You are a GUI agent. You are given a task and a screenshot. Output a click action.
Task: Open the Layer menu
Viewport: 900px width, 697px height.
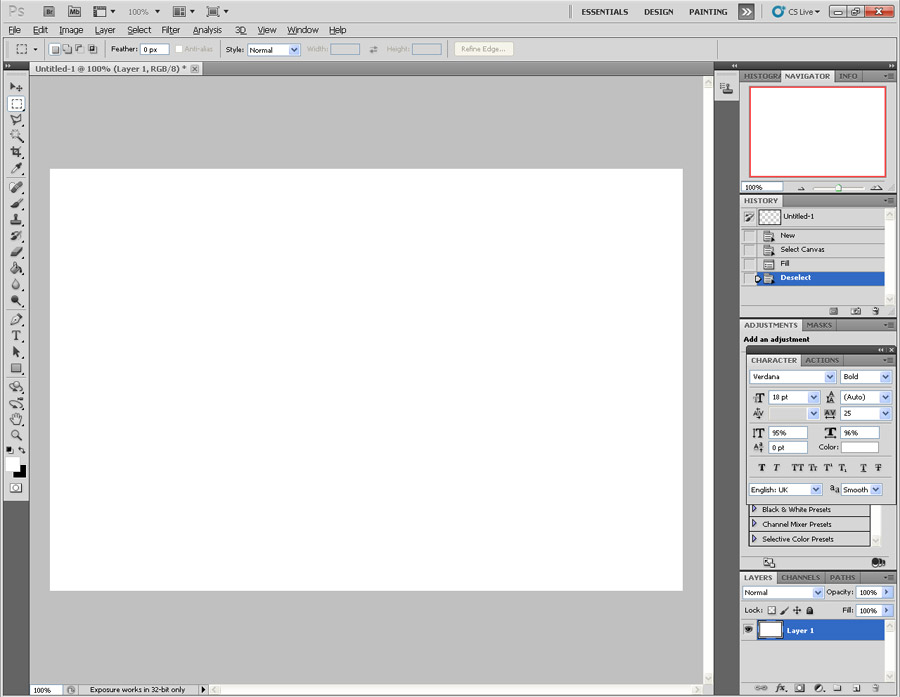click(105, 30)
